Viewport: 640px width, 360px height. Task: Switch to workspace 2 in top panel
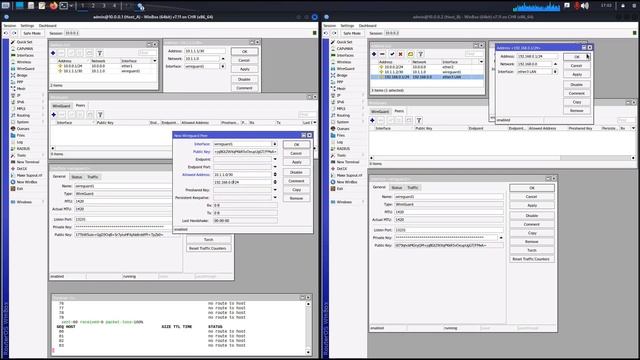(x=93, y=6)
